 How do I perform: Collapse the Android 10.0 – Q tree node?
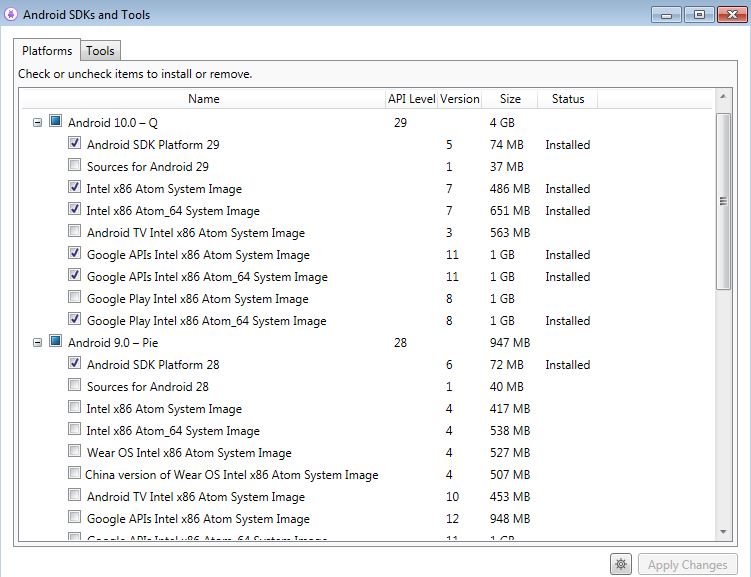(x=37, y=123)
